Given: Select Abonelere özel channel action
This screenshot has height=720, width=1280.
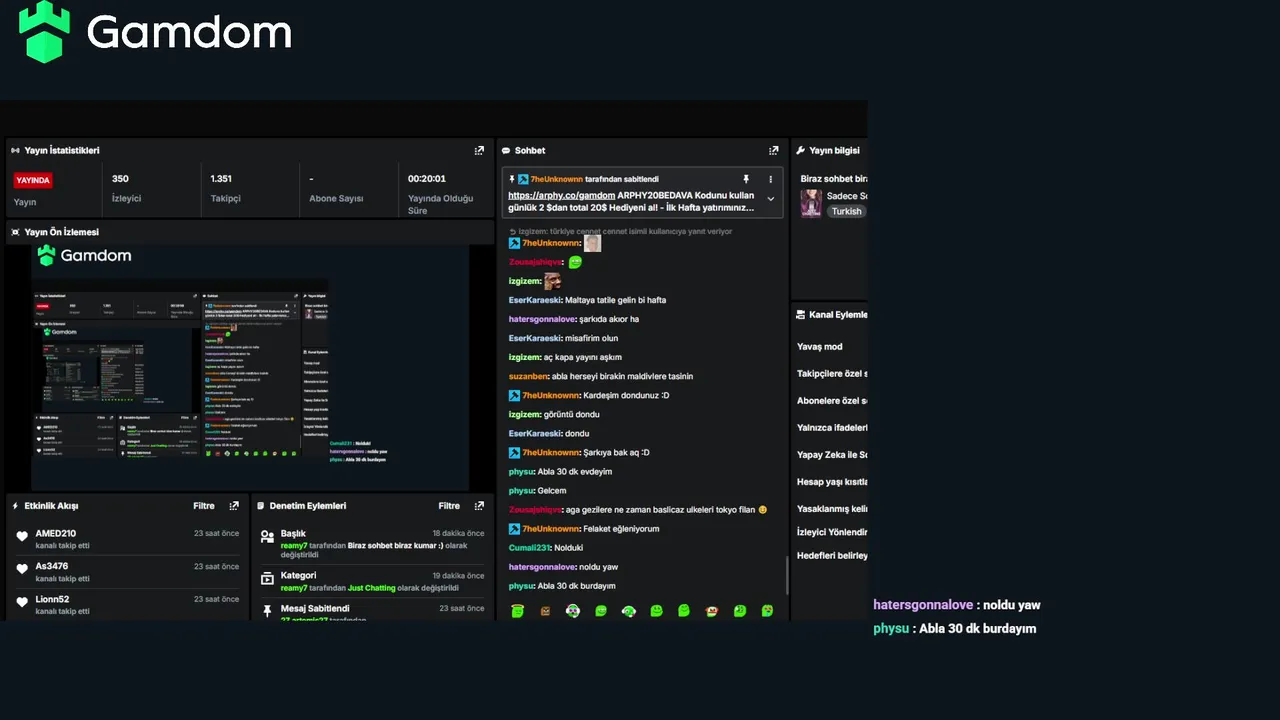Looking at the screenshot, I should tap(832, 401).
